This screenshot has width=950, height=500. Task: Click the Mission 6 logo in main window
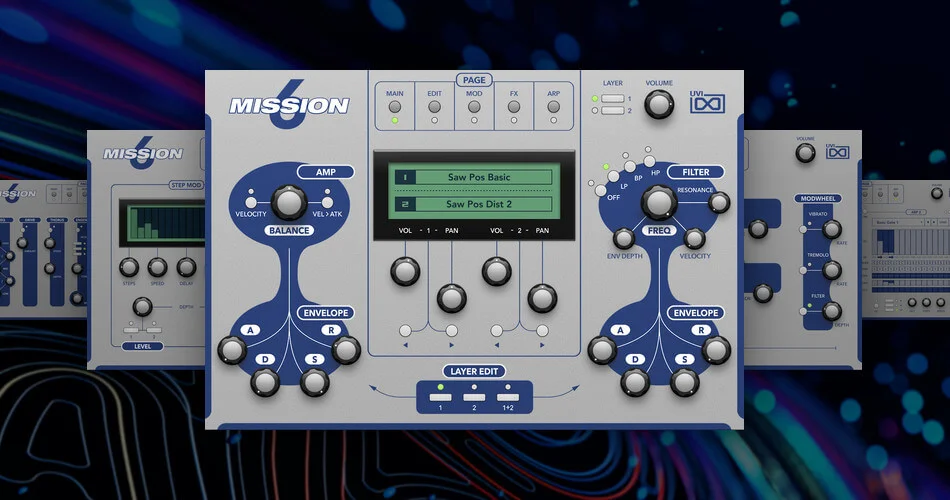pyautogui.click(x=289, y=104)
